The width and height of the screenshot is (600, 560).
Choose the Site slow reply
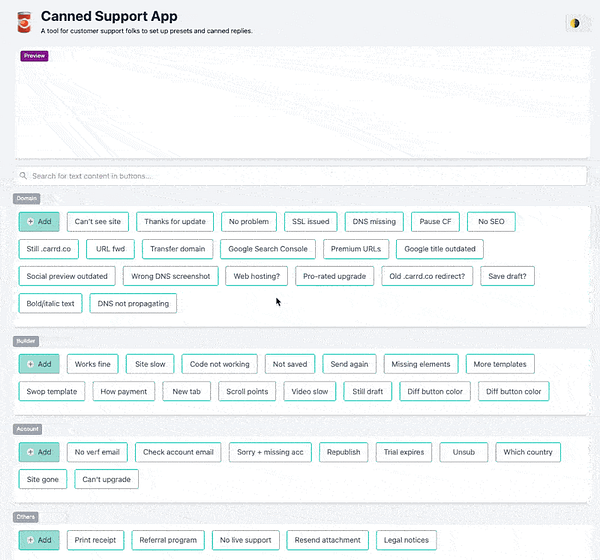(x=150, y=364)
